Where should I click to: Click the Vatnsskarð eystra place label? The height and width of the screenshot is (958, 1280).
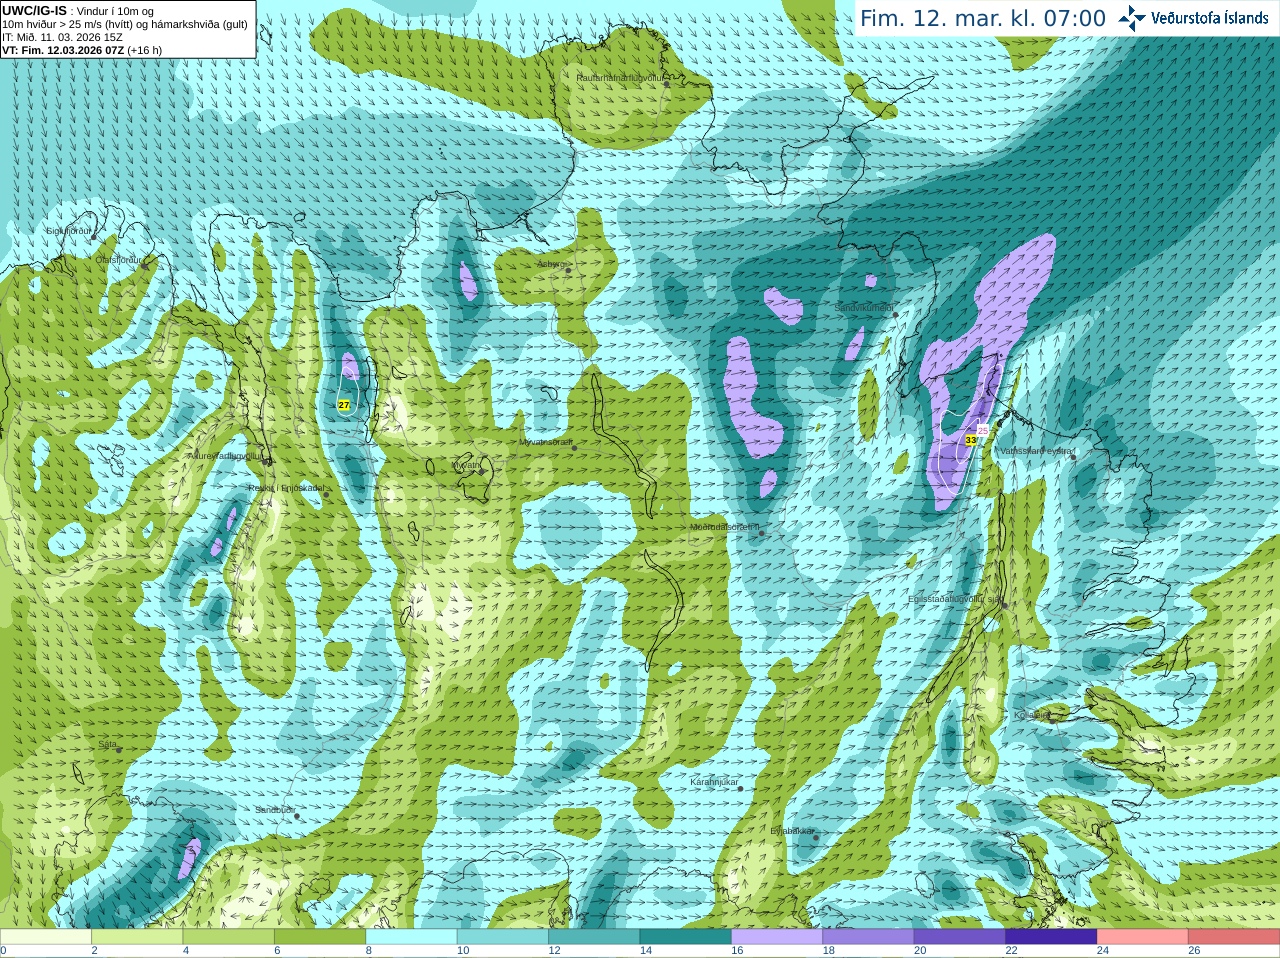pos(1036,451)
